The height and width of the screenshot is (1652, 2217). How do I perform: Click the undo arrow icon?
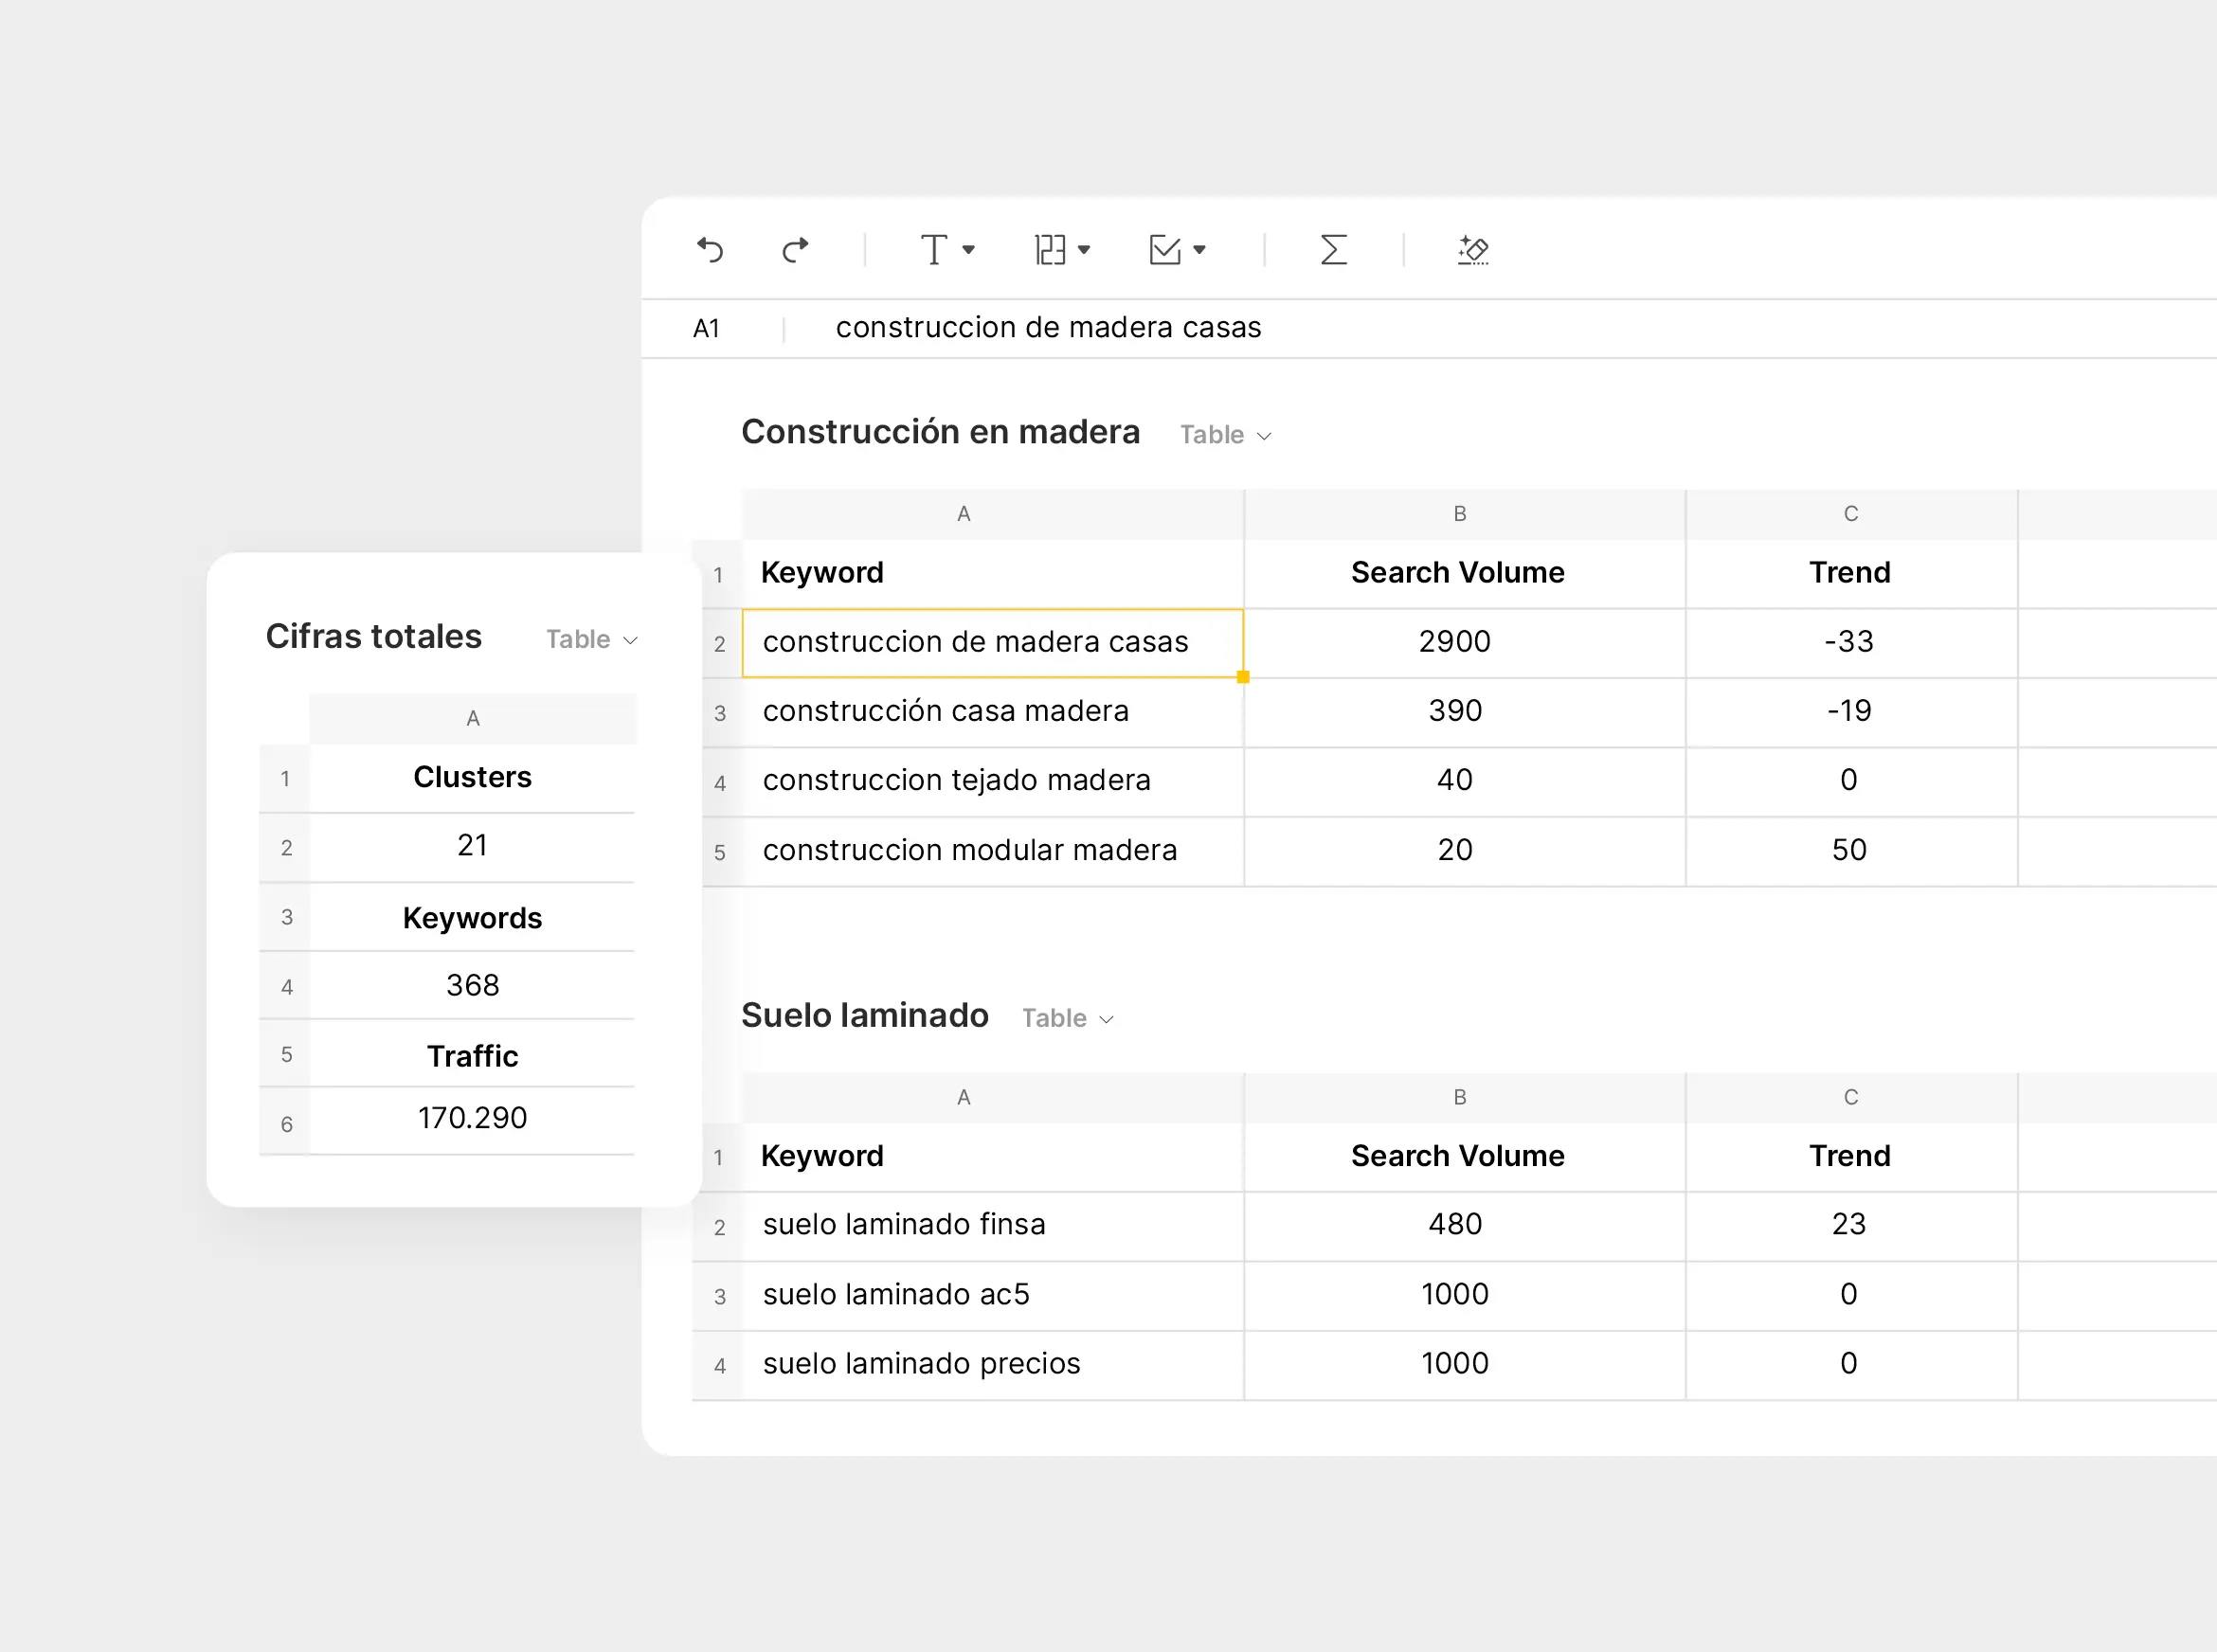tap(710, 249)
